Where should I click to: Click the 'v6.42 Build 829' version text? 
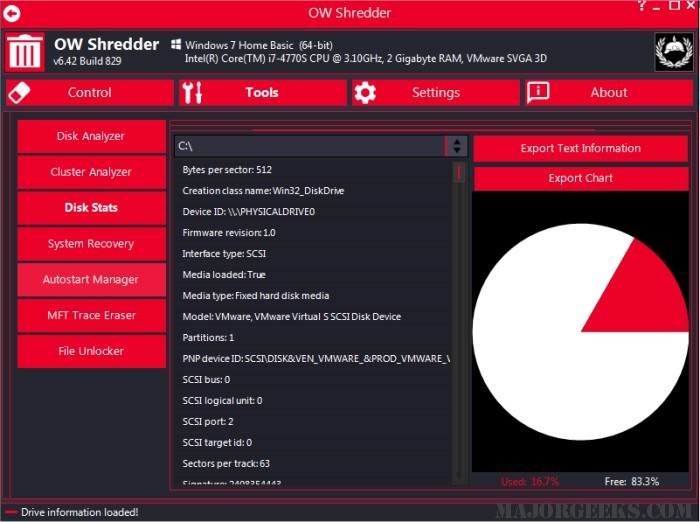point(87,61)
